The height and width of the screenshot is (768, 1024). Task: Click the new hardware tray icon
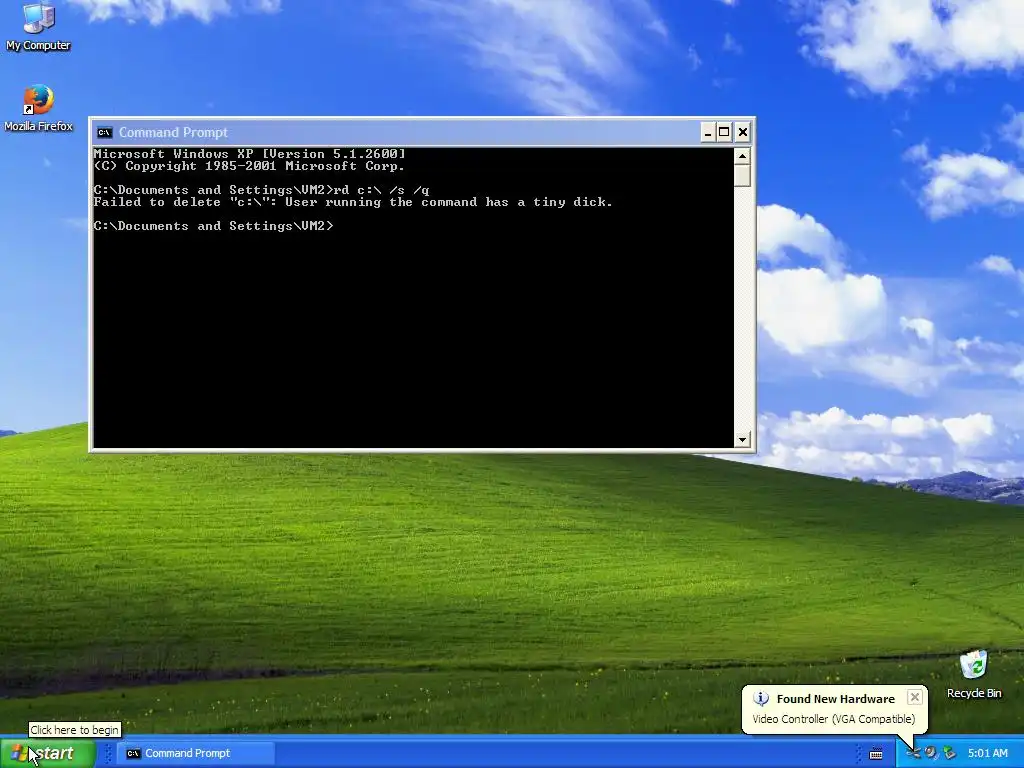tap(913, 754)
